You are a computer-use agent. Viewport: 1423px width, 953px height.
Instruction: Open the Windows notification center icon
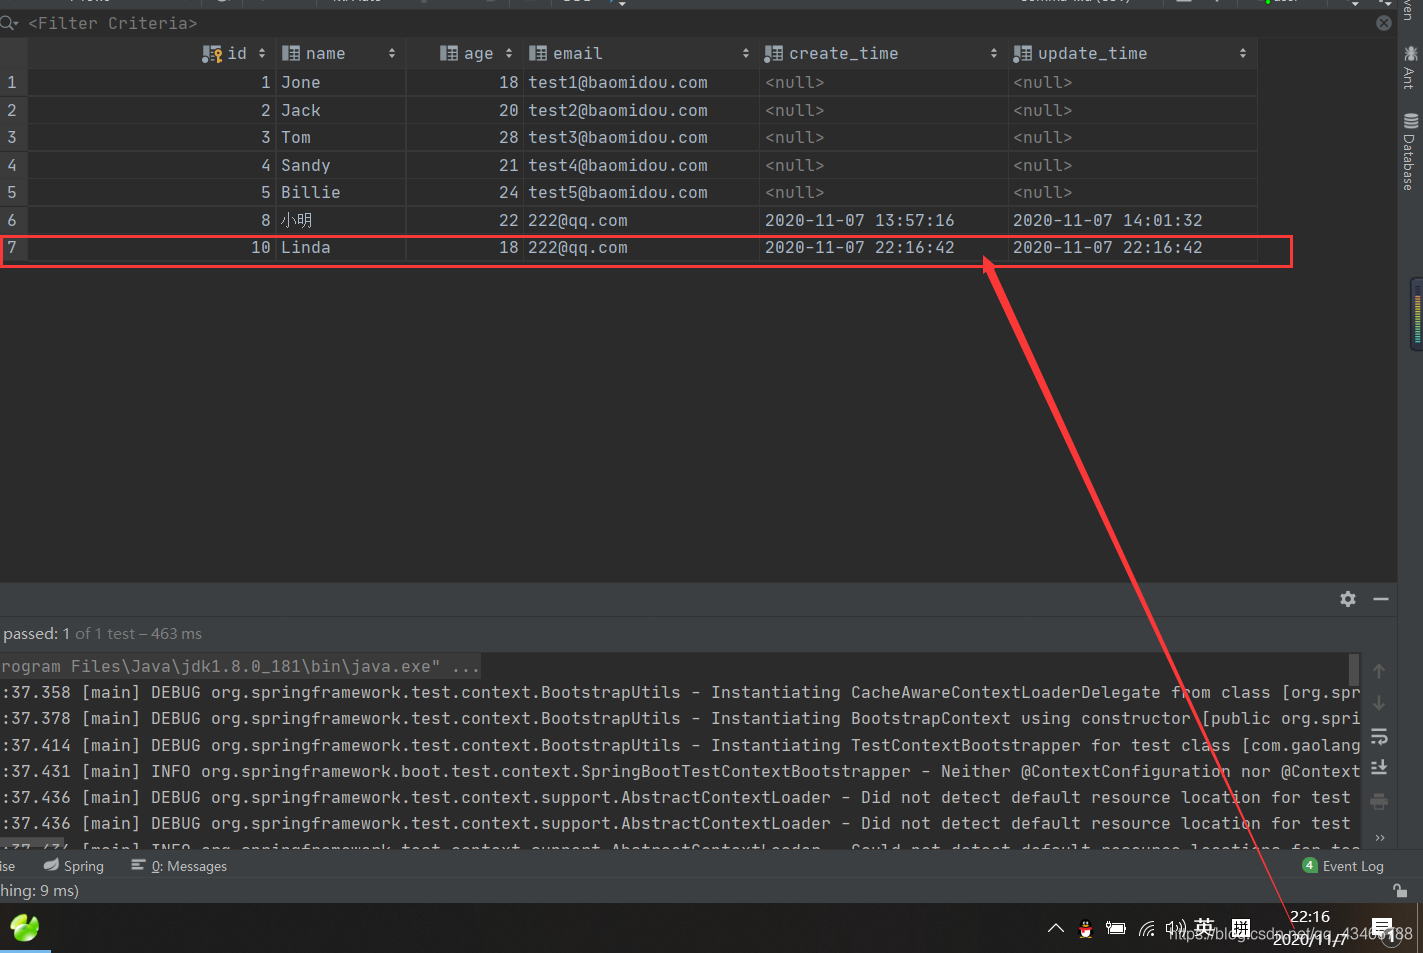coord(1382,929)
